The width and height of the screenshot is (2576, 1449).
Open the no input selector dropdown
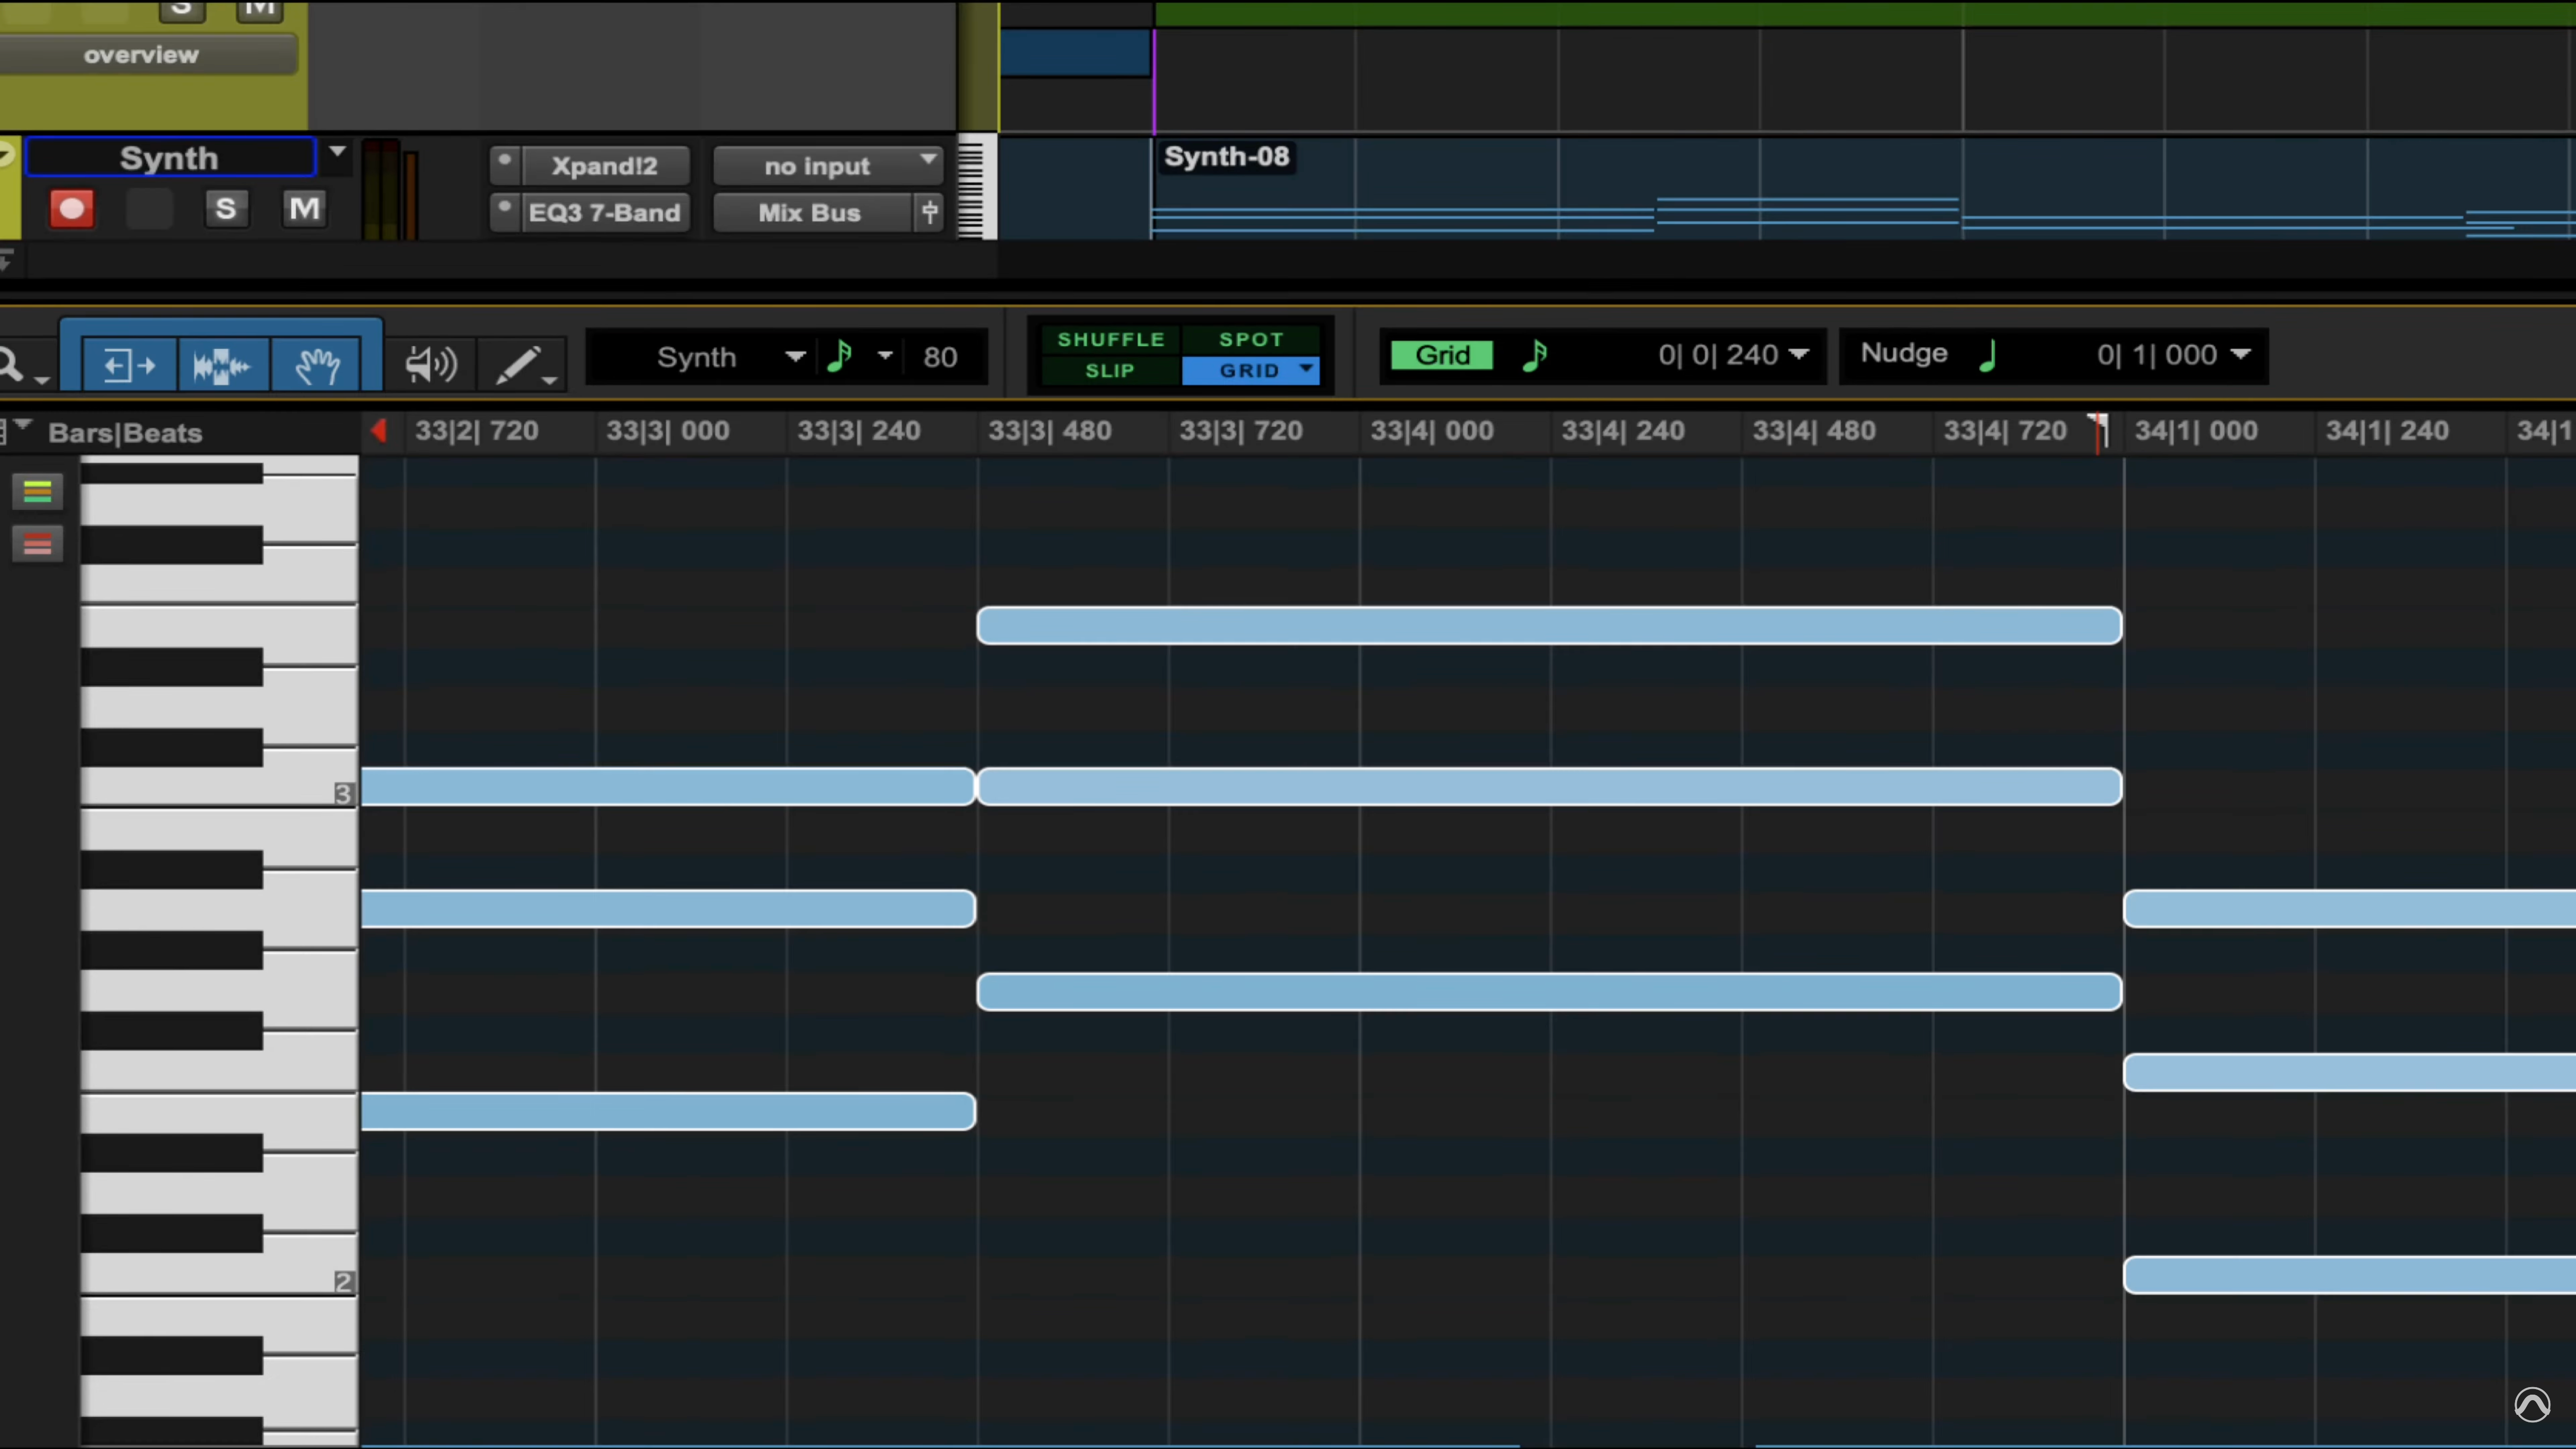coord(828,165)
